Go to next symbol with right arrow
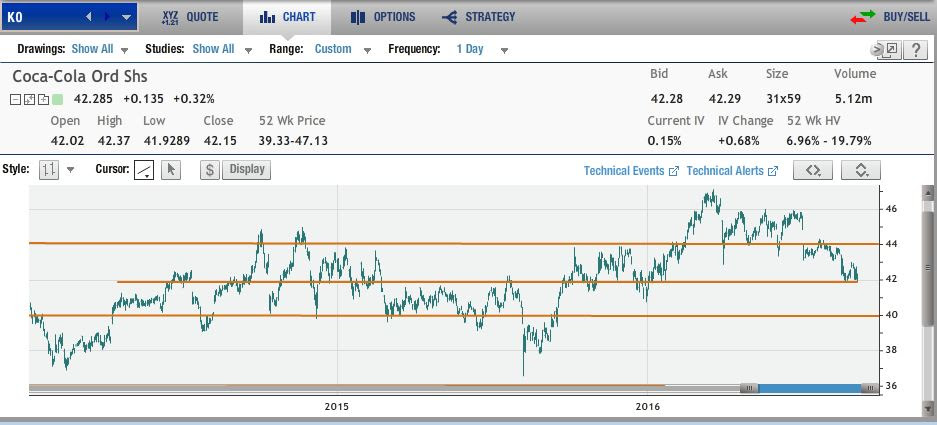937x425 pixels. [x=108, y=17]
